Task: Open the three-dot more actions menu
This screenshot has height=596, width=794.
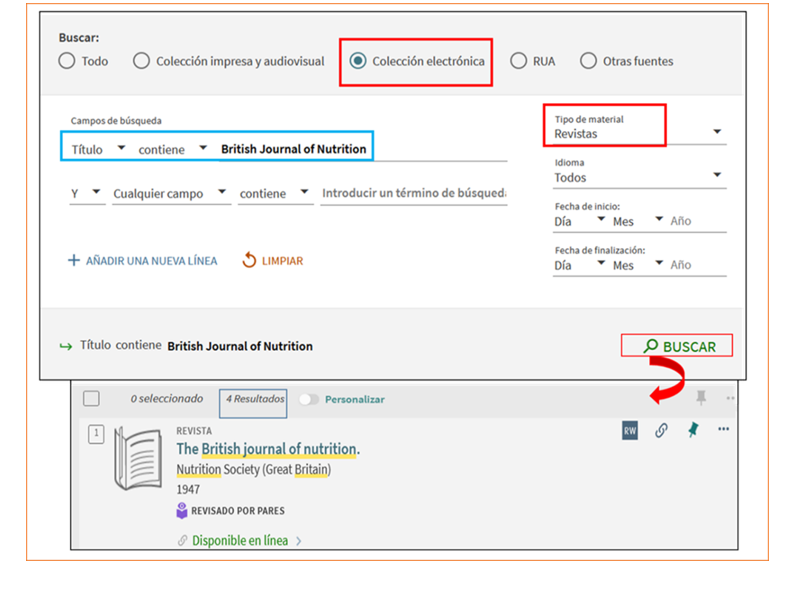Action: click(x=723, y=430)
